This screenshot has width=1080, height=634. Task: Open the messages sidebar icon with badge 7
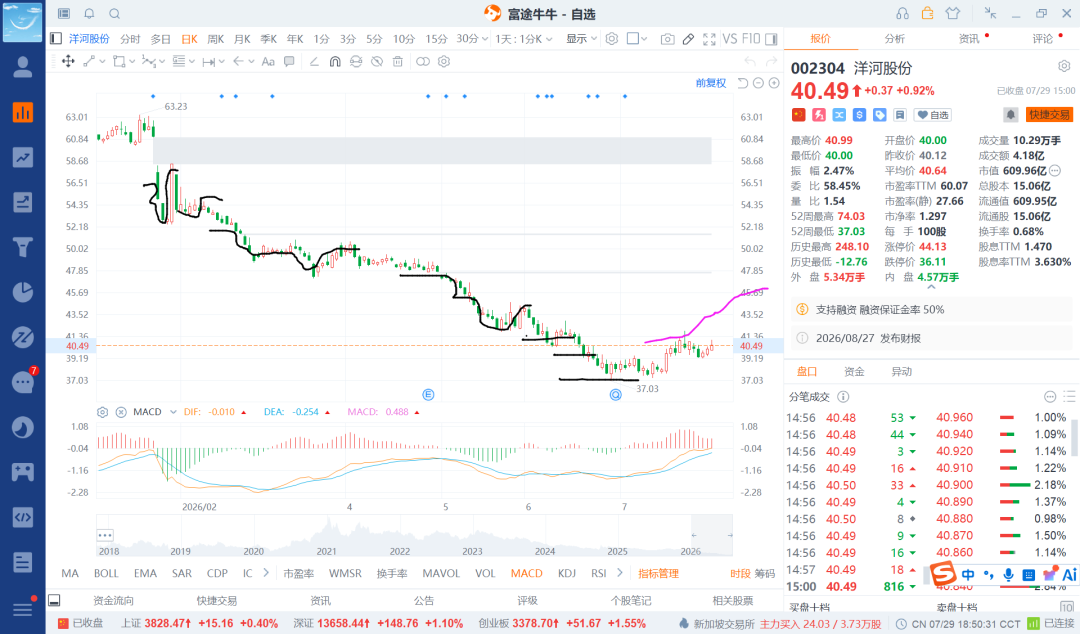pos(24,380)
